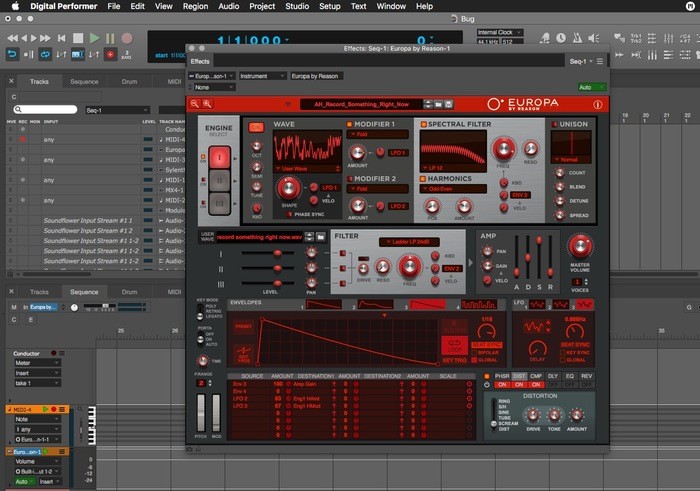Select Engine II button
The height and width of the screenshot is (491, 700).
pos(219,180)
